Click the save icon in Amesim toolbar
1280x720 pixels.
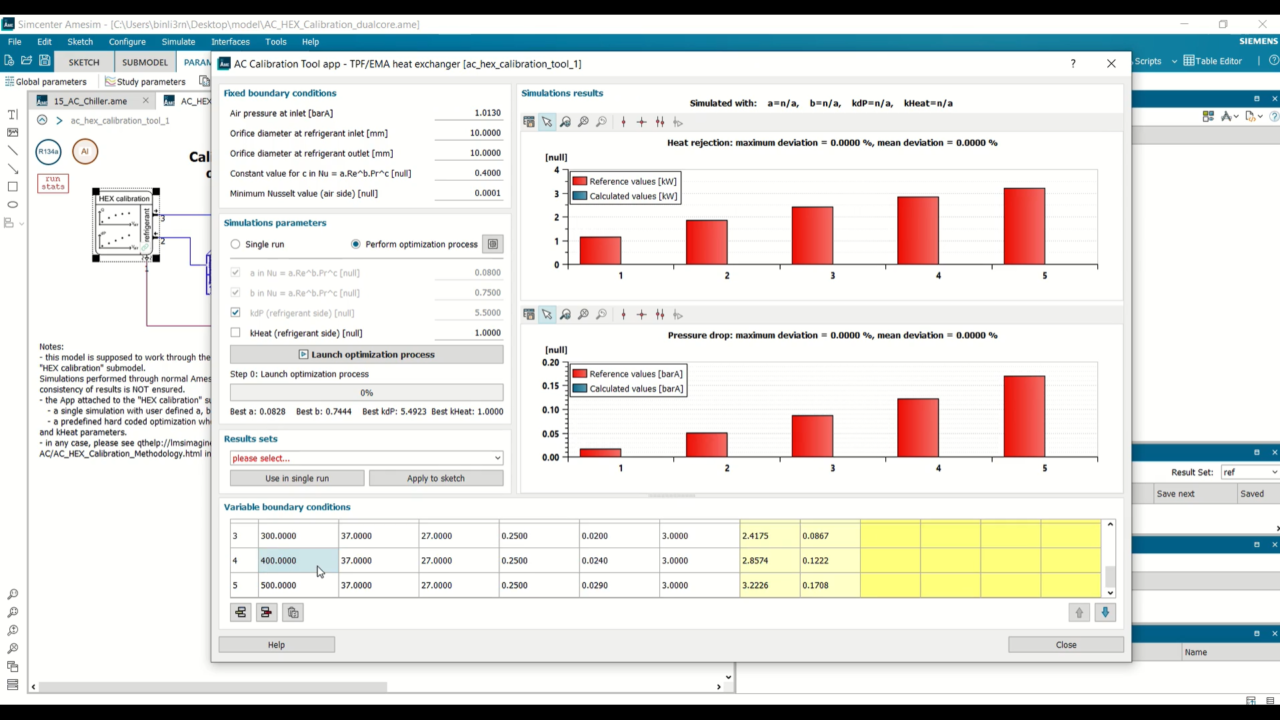[45, 61]
